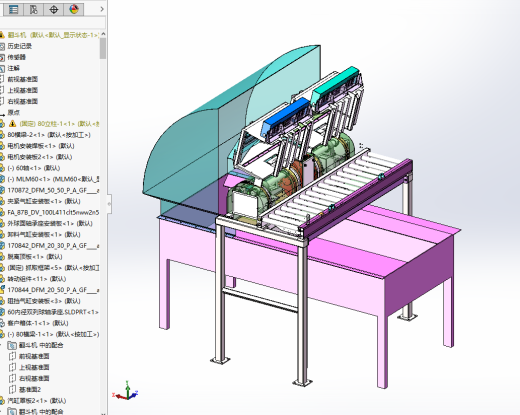This screenshot has height=415, width=520.
Task: Select the 脱离顶板<1> component
Action: [35, 257]
